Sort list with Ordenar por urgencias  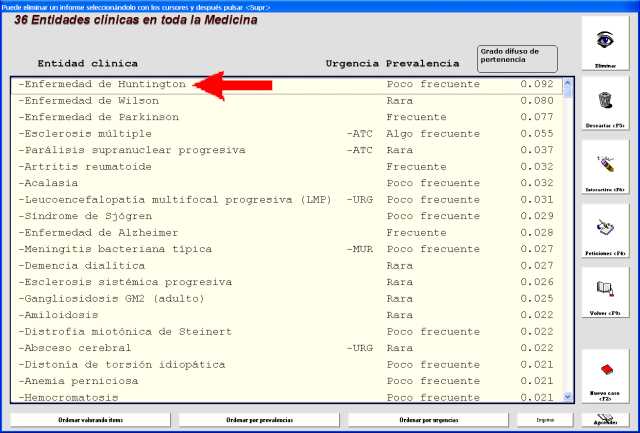pos(428,420)
